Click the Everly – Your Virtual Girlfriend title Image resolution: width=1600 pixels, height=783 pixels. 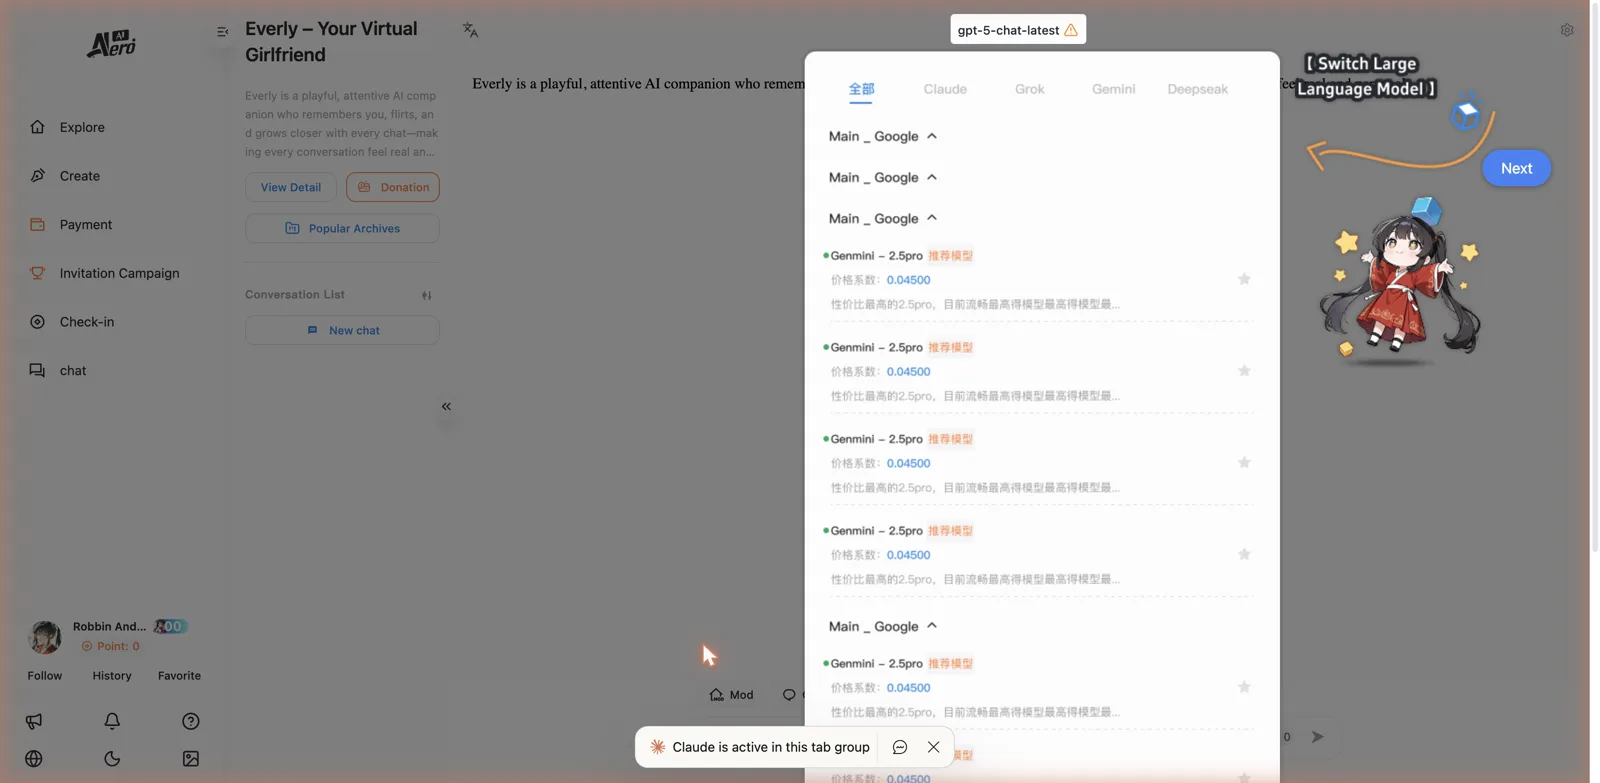point(331,41)
